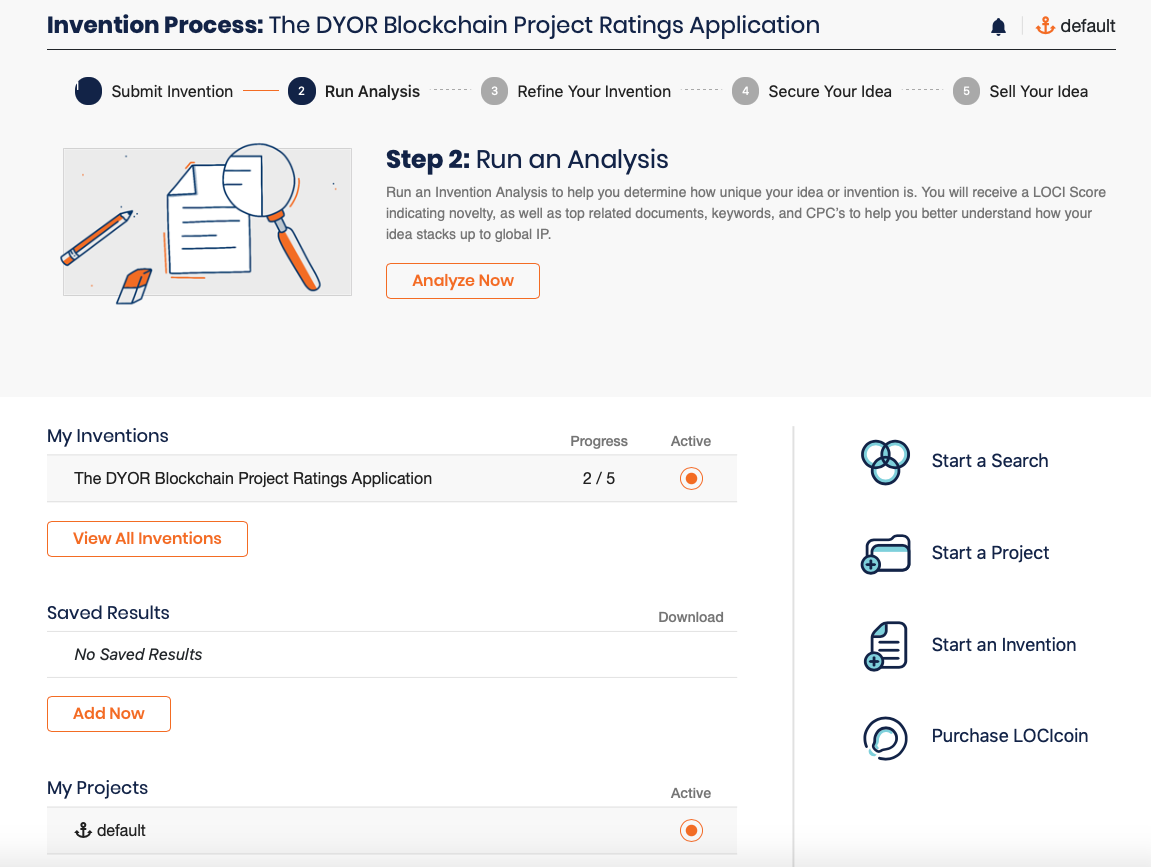Open the Purchase LOCIcoin link
This screenshot has width=1151, height=867.
pyautogui.click(x=1009, y=736)
